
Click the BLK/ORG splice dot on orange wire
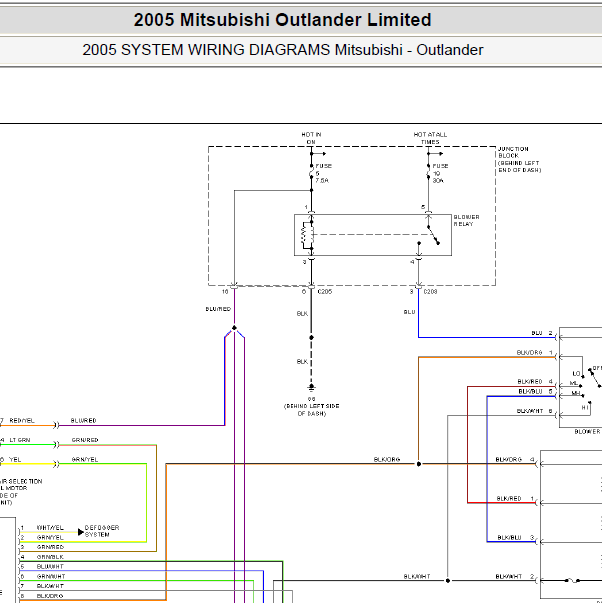coord(419,464)
